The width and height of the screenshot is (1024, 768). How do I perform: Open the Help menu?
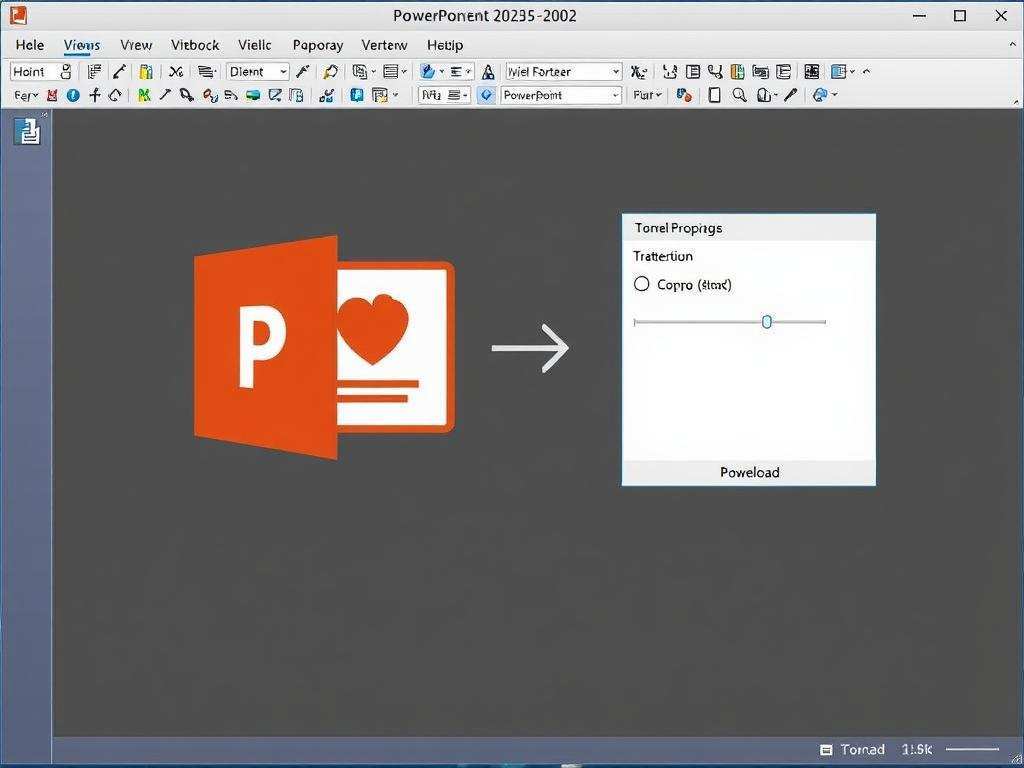click(x=444, y=45)
